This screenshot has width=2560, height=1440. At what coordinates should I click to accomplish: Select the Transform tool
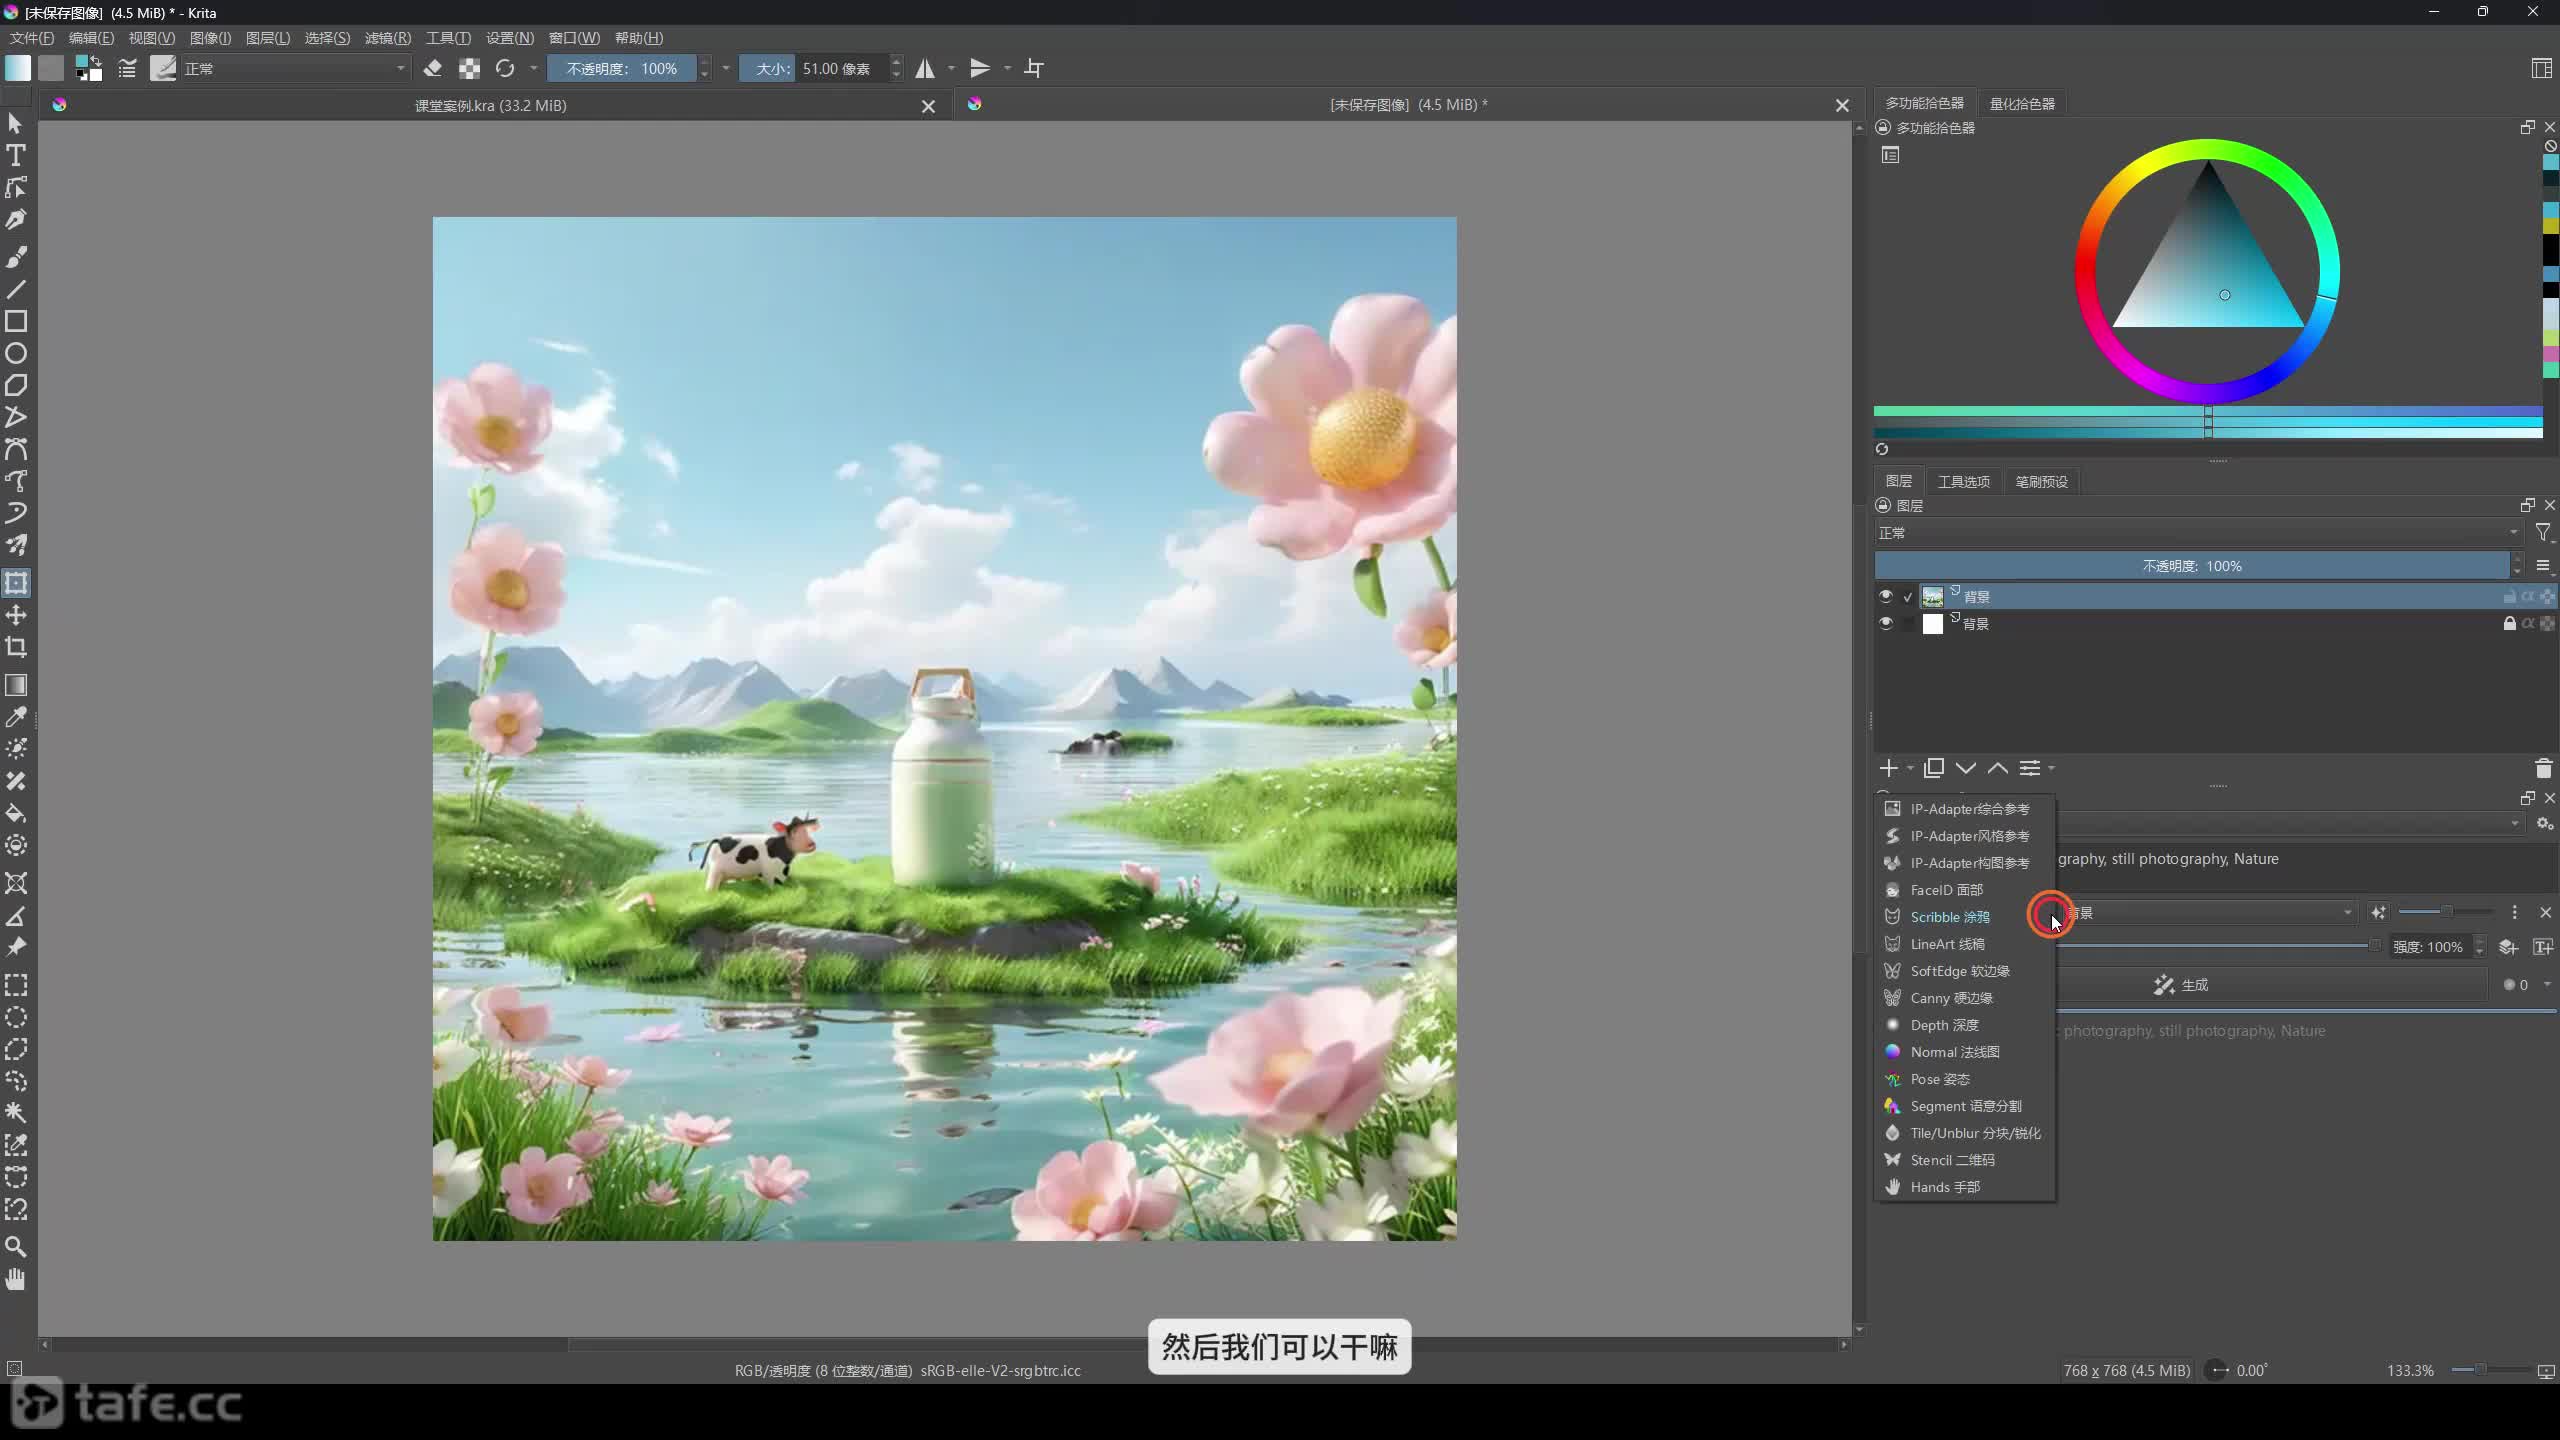coord(16,583)
